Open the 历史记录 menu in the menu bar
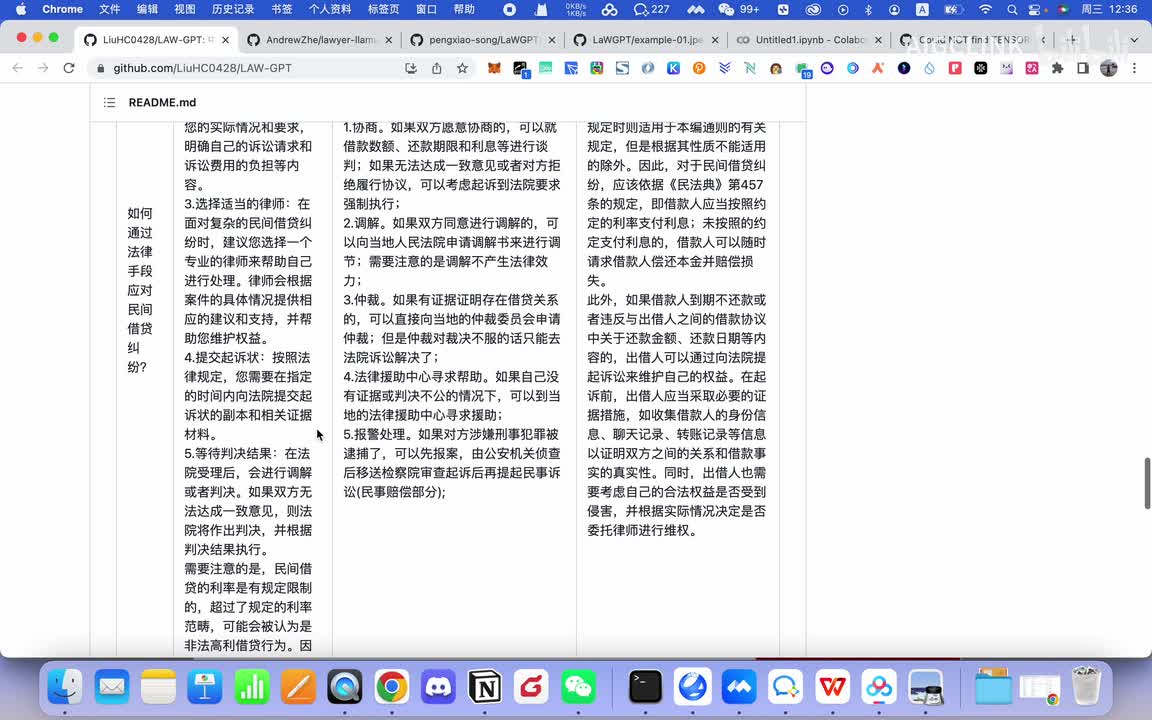Image resolution: width=1152 pixels, height=720 pixels. pos(233,9)
